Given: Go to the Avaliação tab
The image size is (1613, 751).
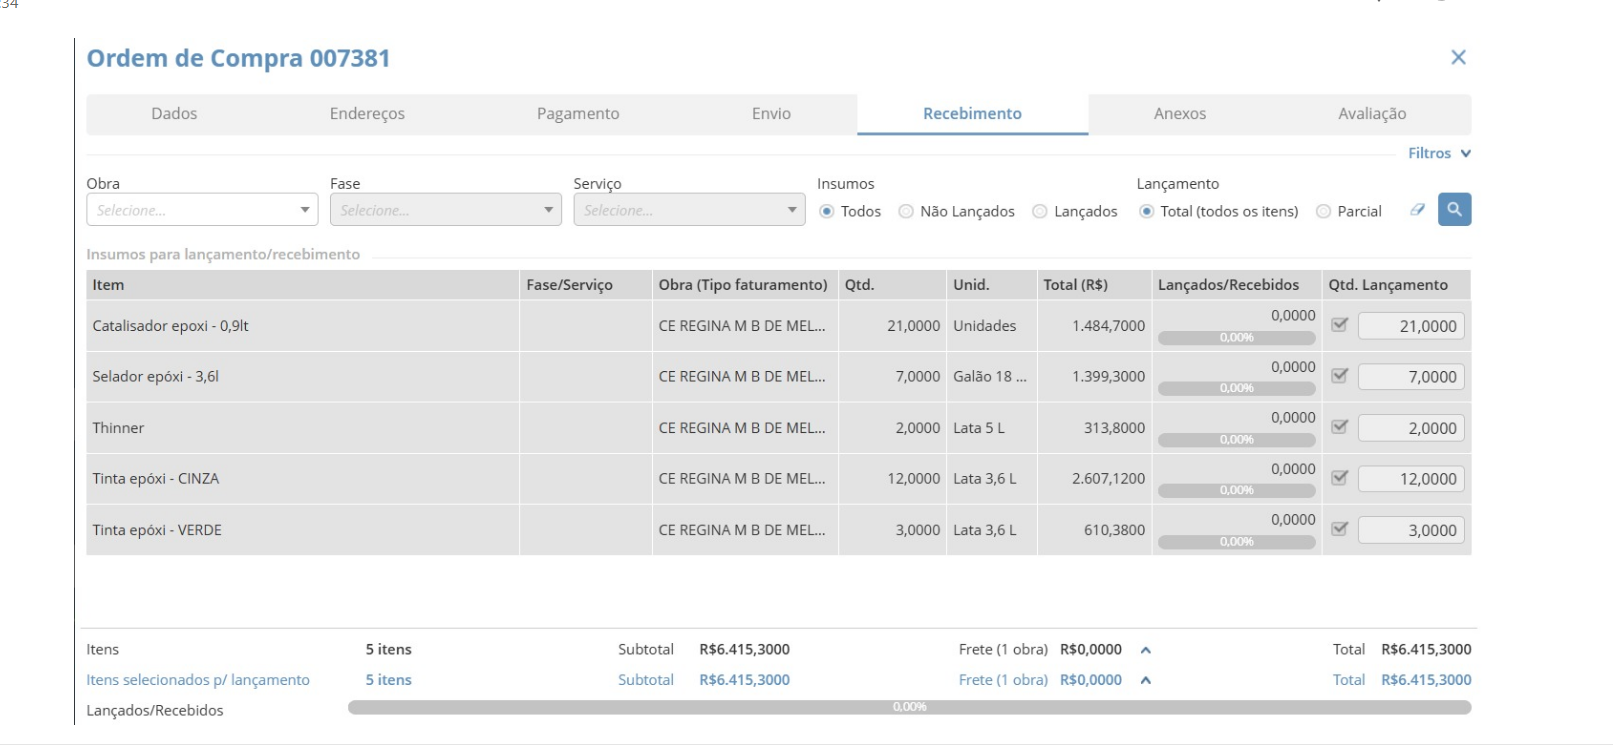Looking at the screenshot, I should 1372,114.
